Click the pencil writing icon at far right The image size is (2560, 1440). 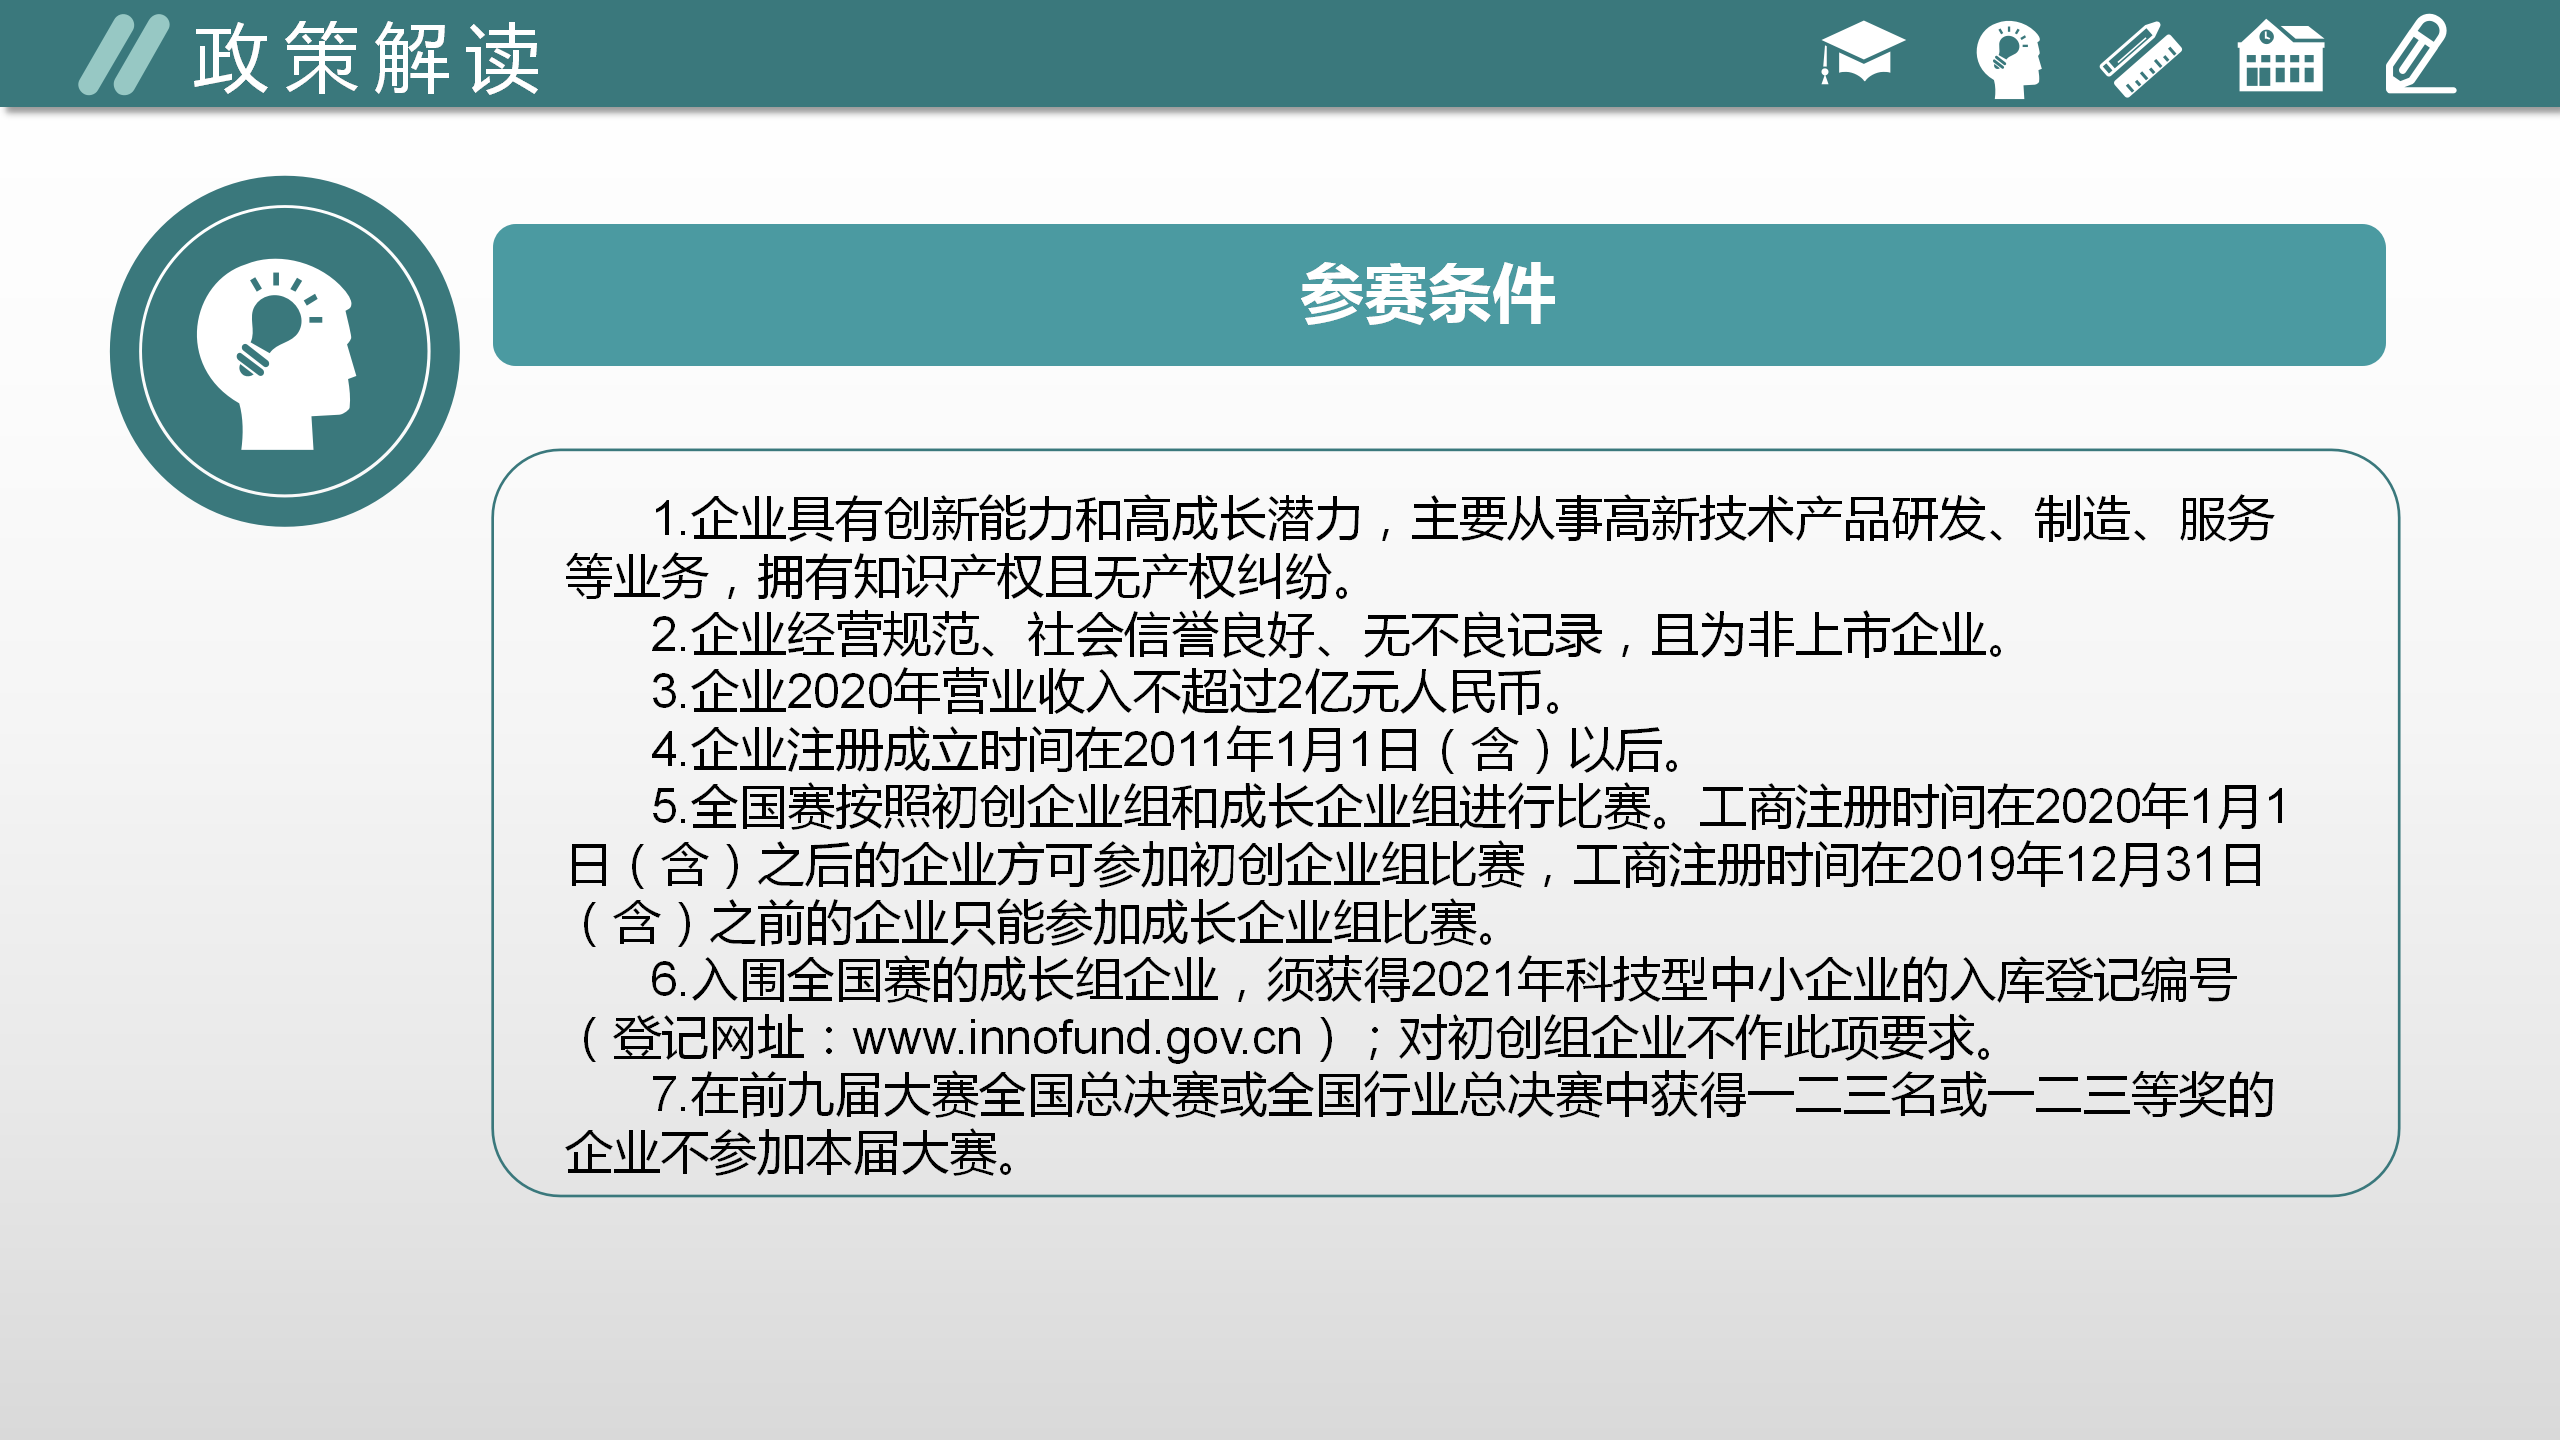tap(2420, 56)
